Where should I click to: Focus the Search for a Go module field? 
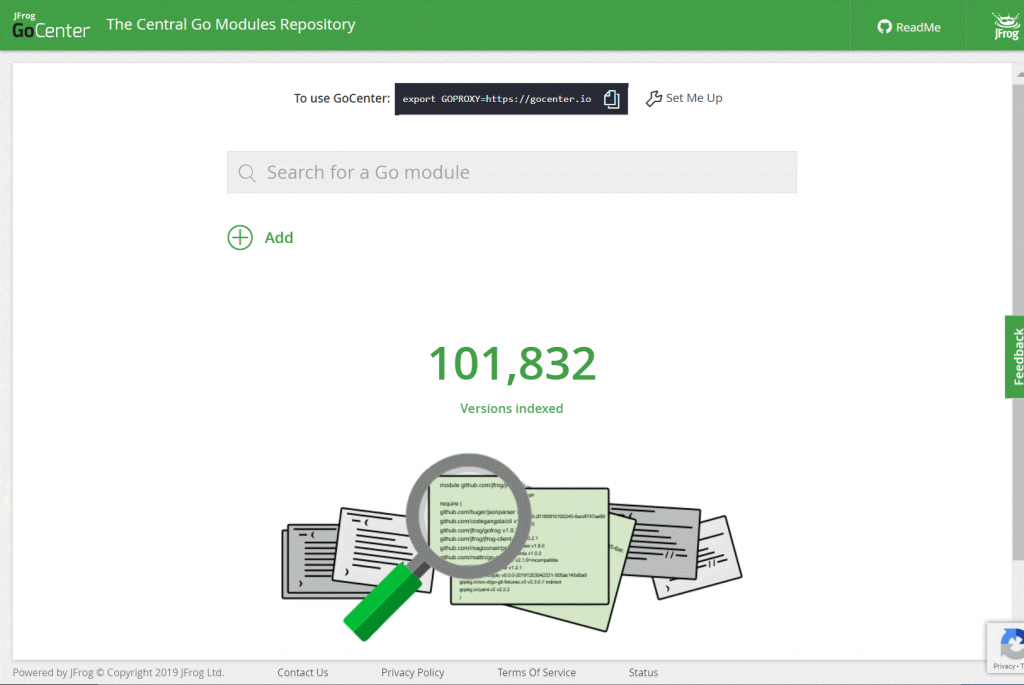coord(512,172)
